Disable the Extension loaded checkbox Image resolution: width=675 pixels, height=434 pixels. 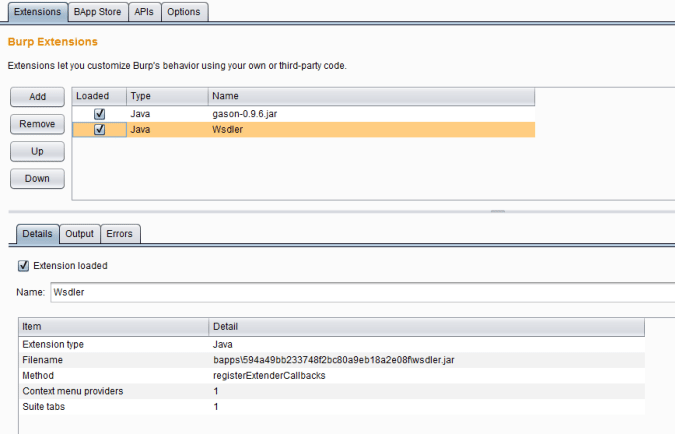click(x=23, y=266)
